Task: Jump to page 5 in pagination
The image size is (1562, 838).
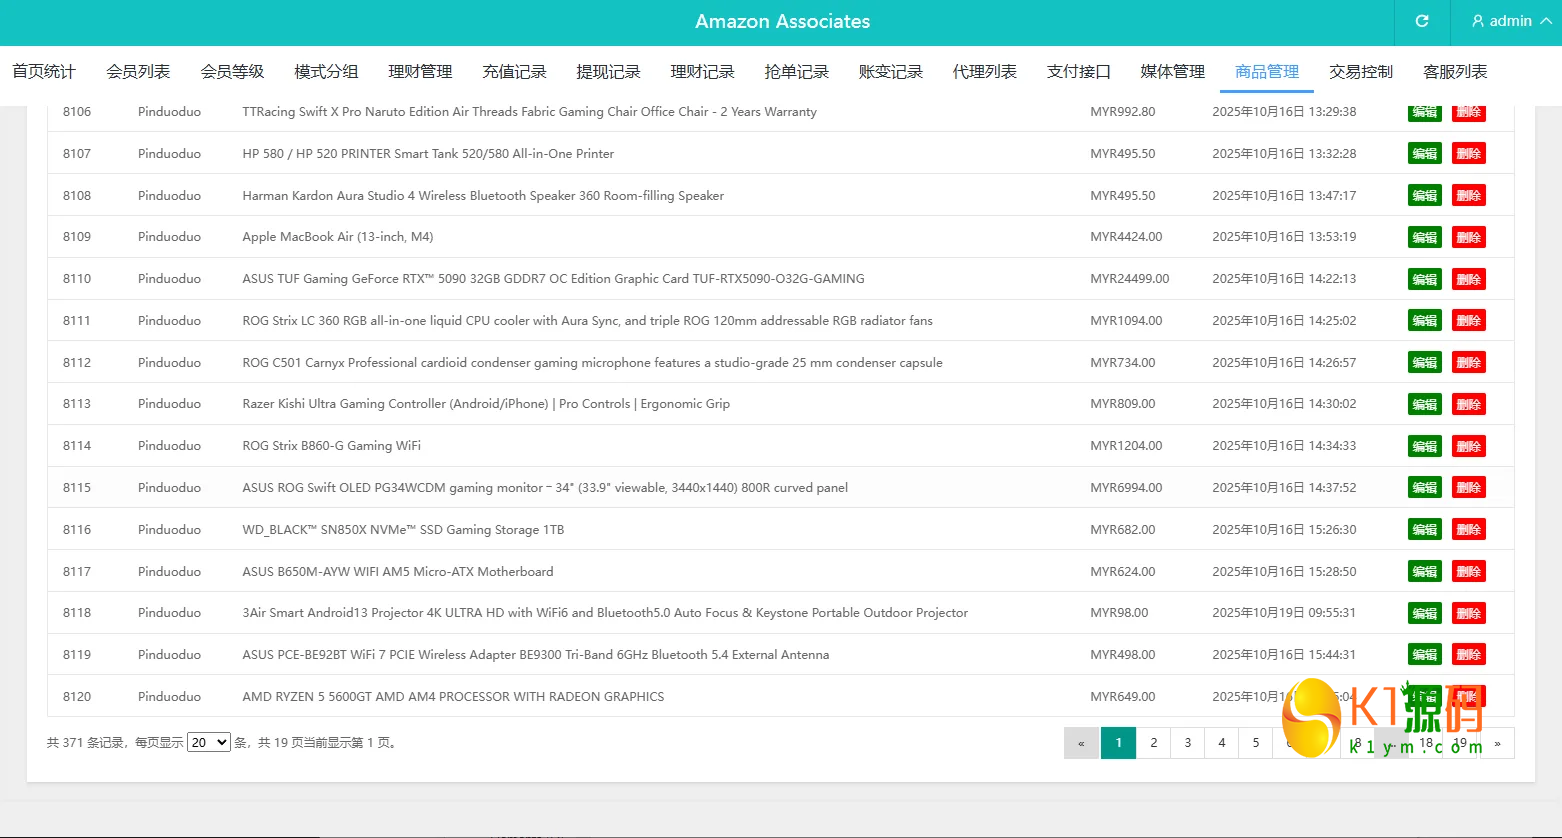Action: click(1255, 743)
